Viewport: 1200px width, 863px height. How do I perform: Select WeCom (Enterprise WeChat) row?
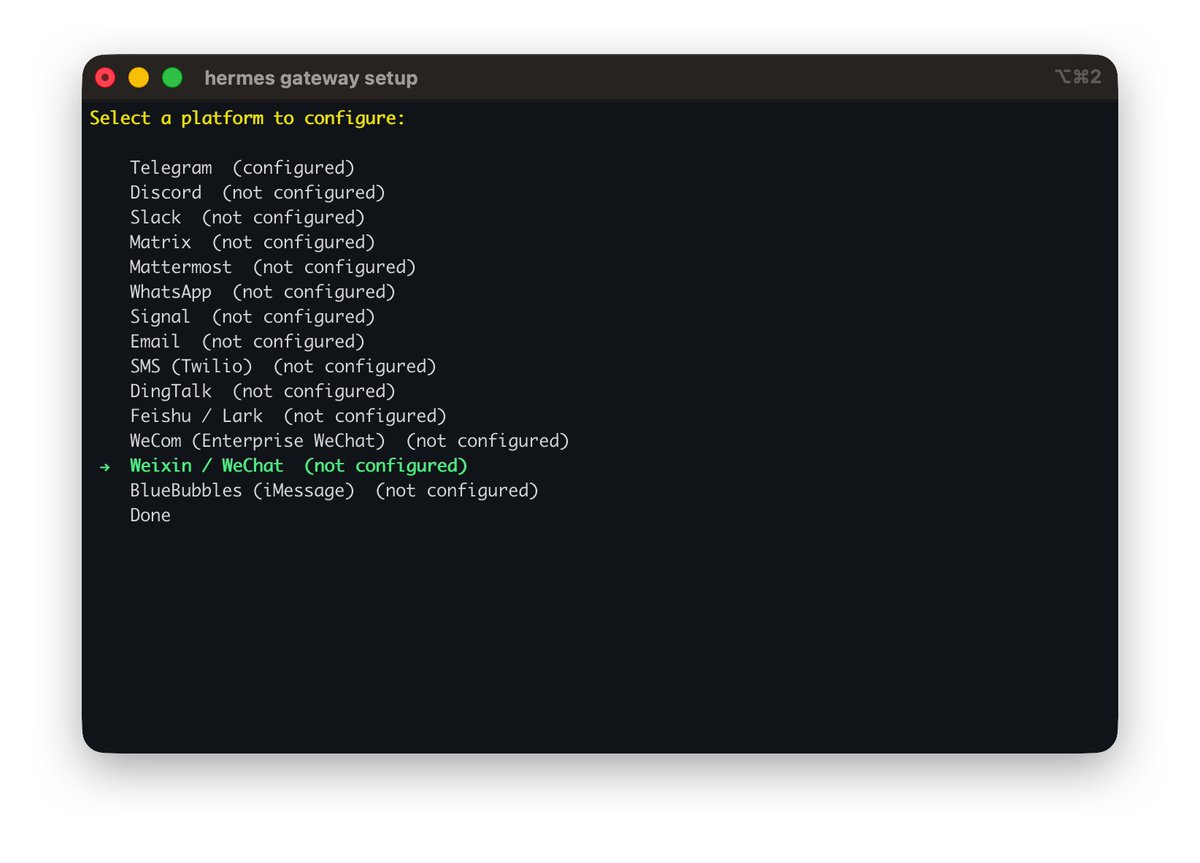[349, 441]
